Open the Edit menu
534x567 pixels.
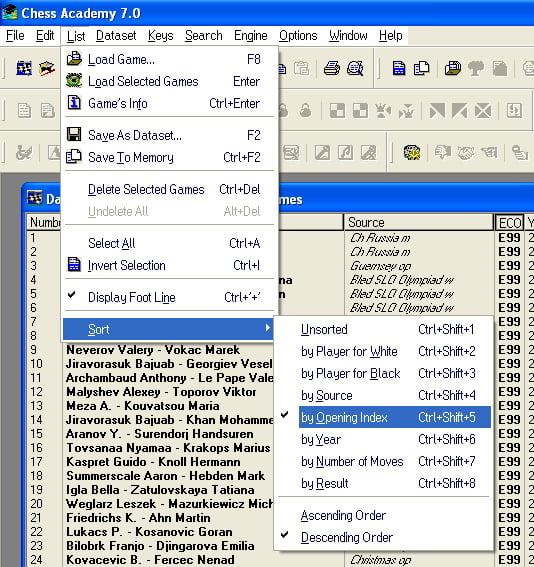pyautogui.click(x=45, y=35)
